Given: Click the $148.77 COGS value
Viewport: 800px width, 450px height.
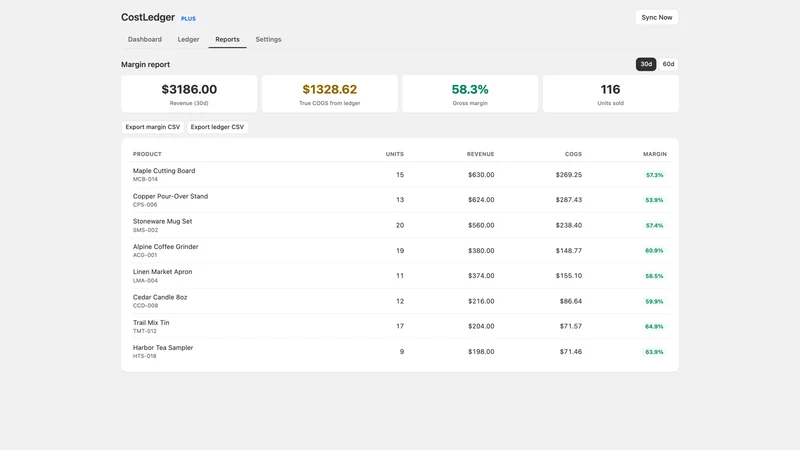Looking at the screenshot, I should [569, 251].
